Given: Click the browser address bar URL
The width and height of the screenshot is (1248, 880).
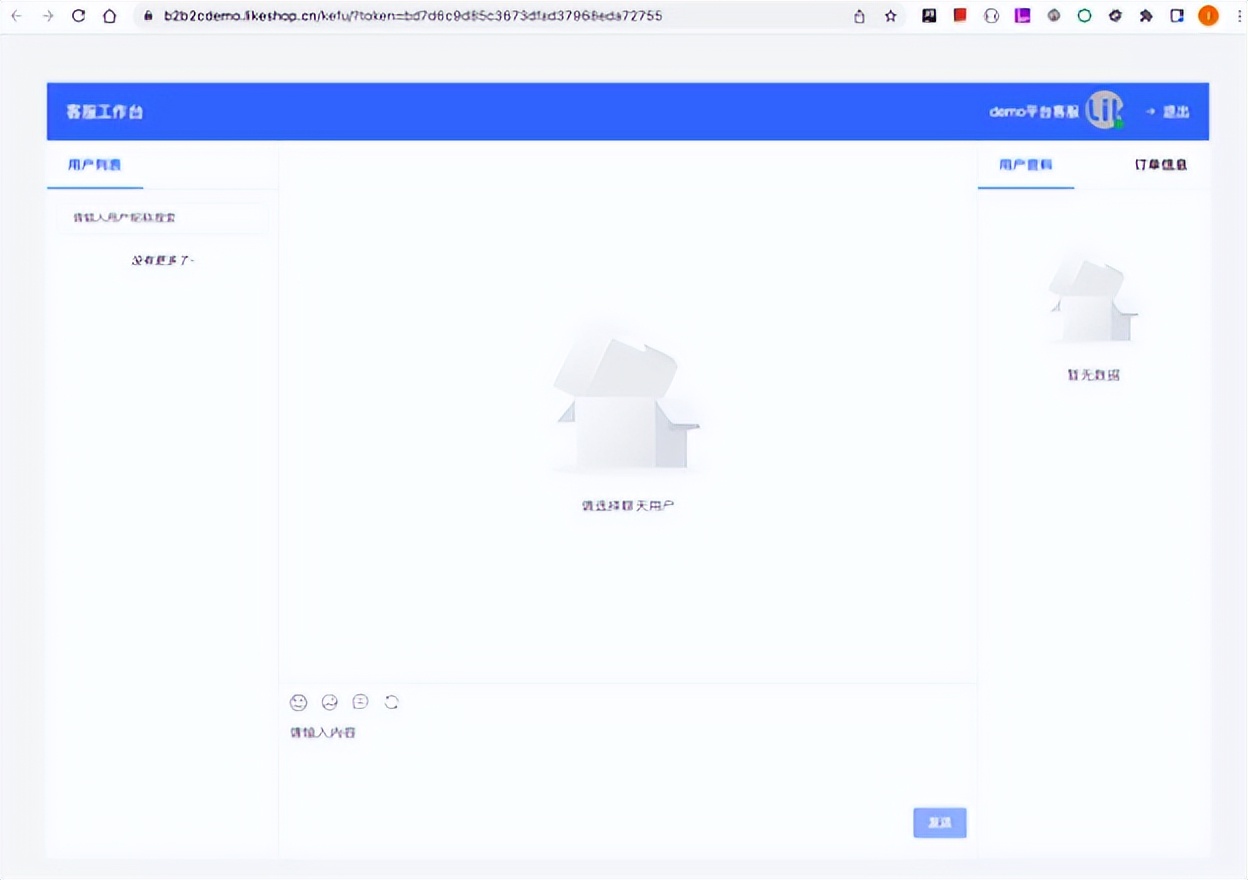Looking at the screenshot, I should [x=412, y=16].
